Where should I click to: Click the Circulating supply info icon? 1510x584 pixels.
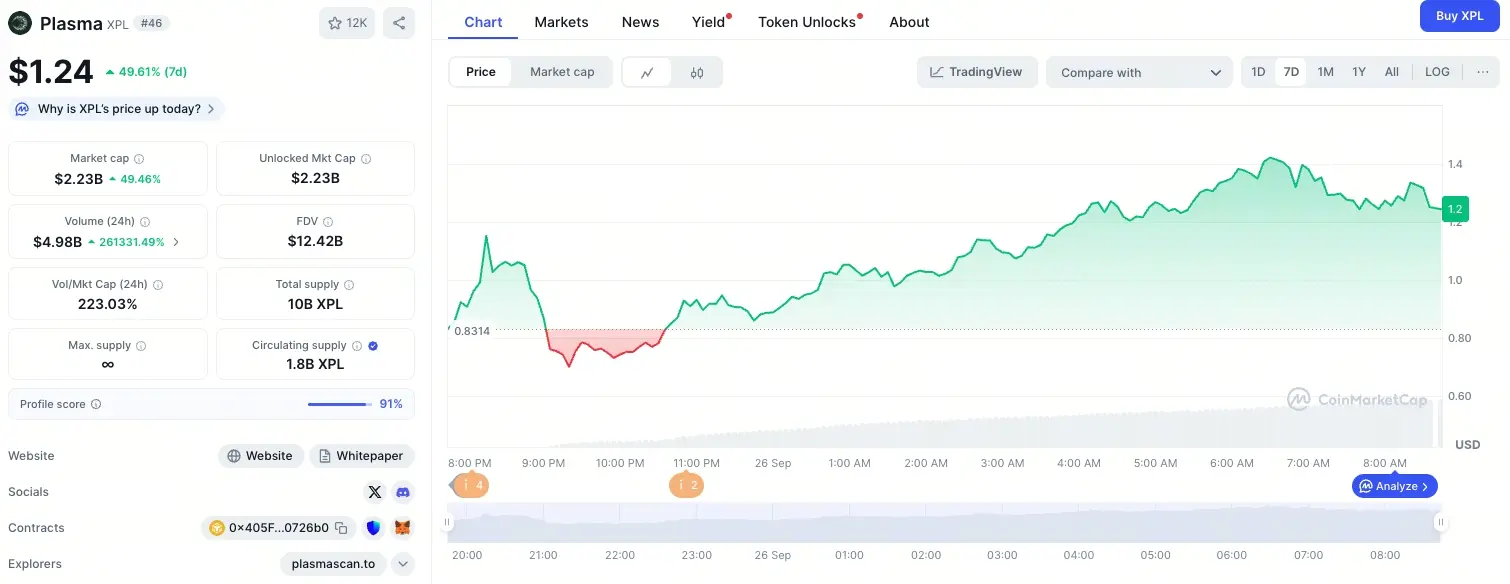click(x=357, y=346)
